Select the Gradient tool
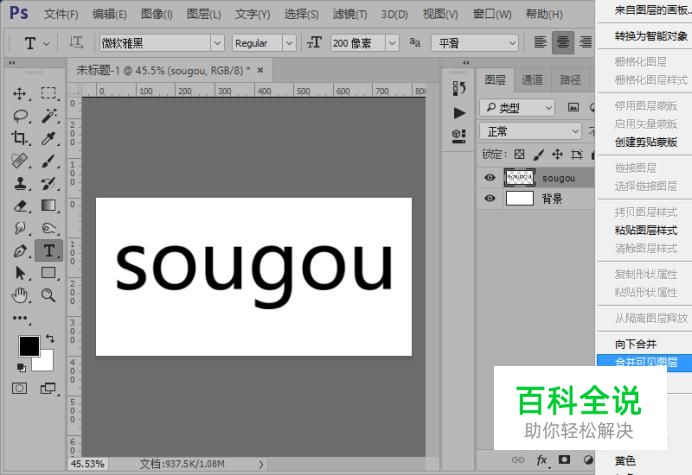 pyautogui.click(x=49, y=205)
